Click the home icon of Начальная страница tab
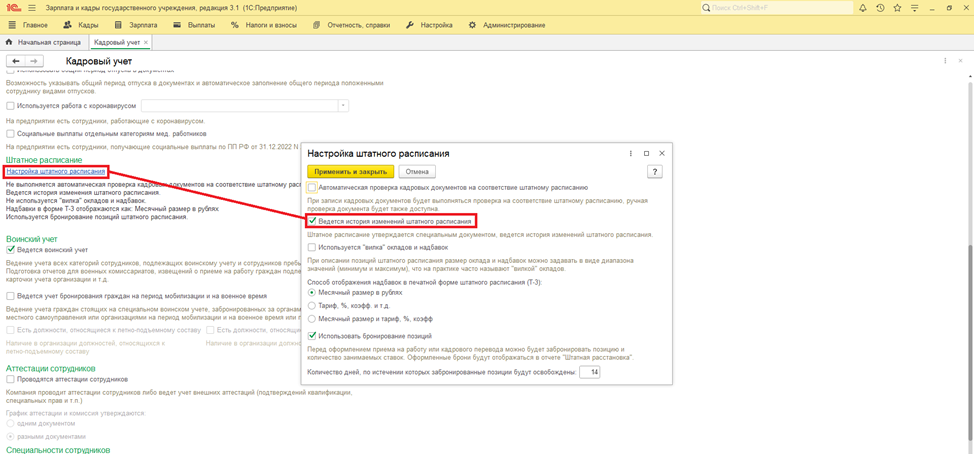The width and height of the screenshot is (974, 454). 9,42
